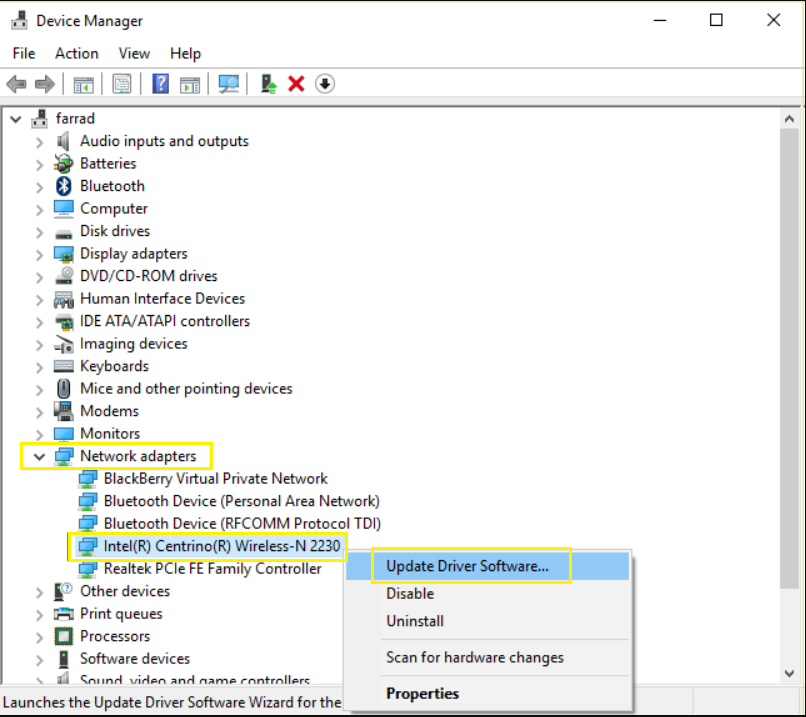Screen dimensions: 806x717
Task: Select the Monitors tree label
Action: coord(110,434)
